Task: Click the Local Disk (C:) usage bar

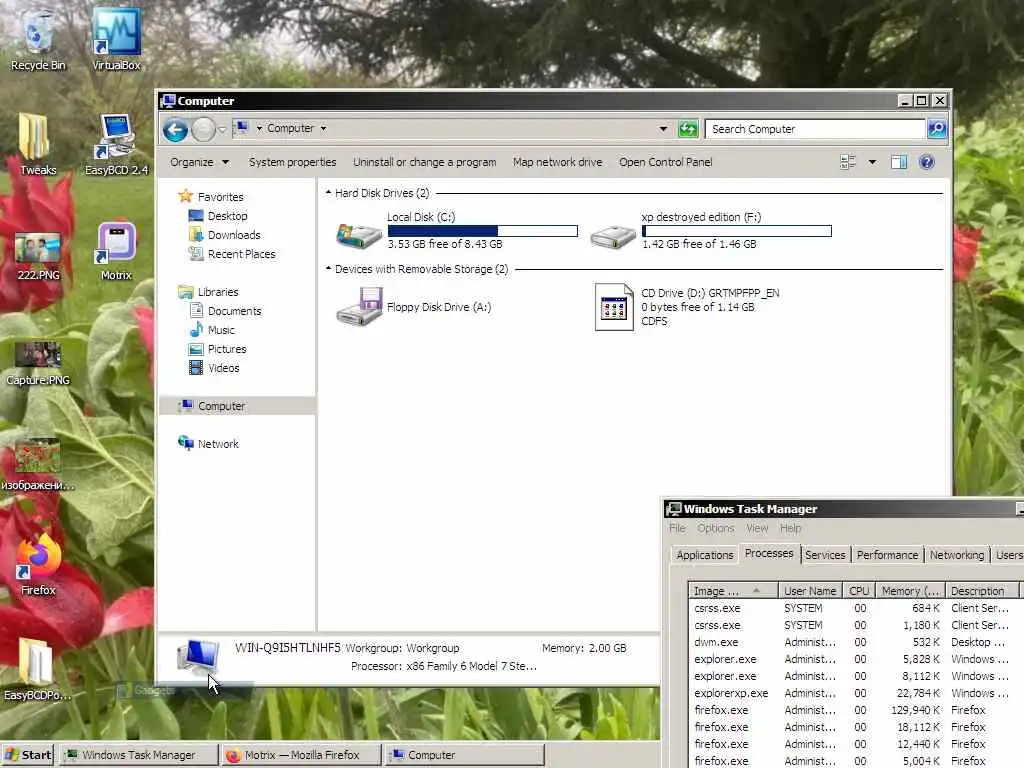Action: pos(483,231)
